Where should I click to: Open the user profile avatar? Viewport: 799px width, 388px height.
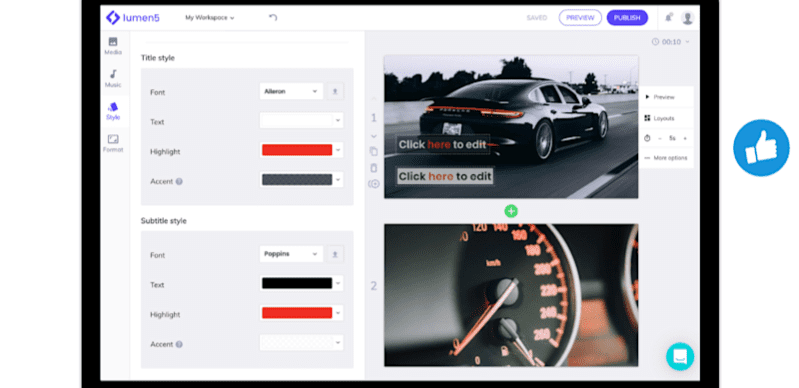click(687, 18)
